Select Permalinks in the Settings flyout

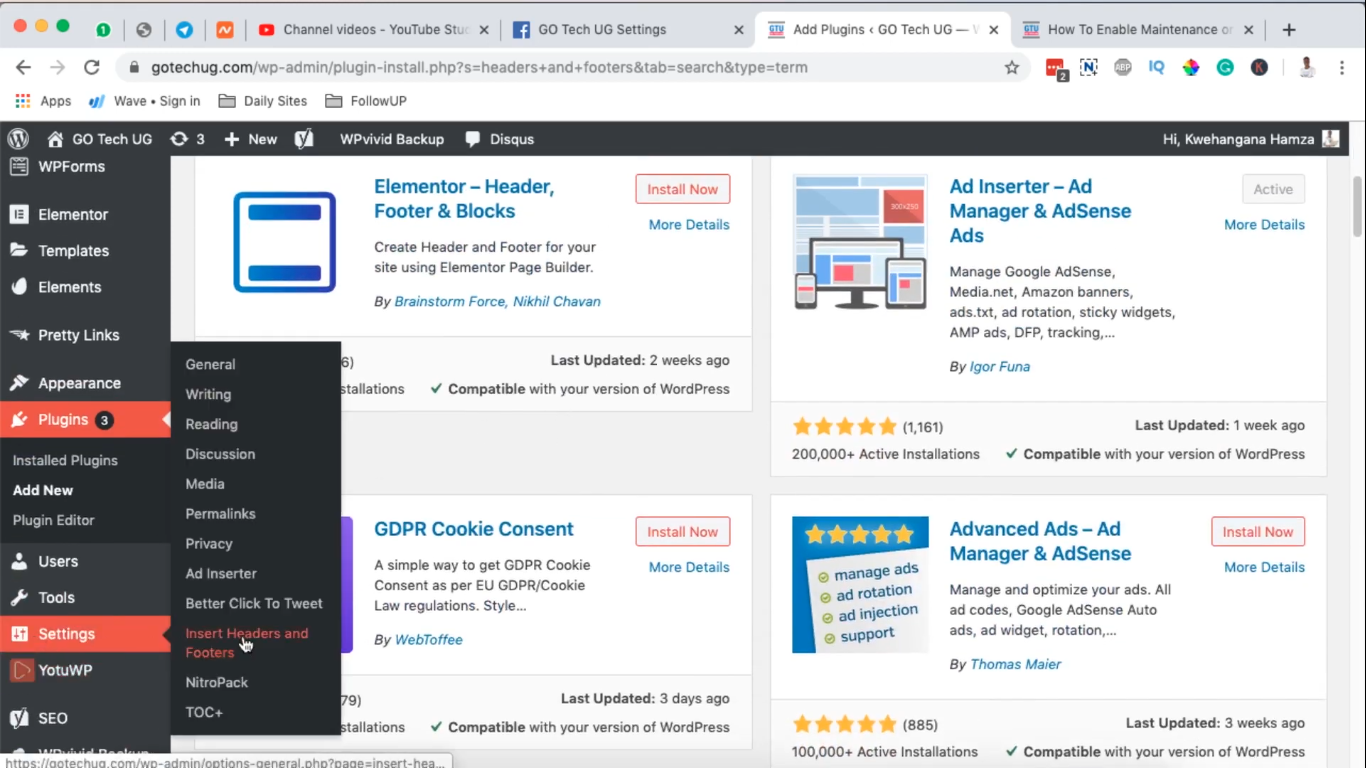[x=220, y=514]
